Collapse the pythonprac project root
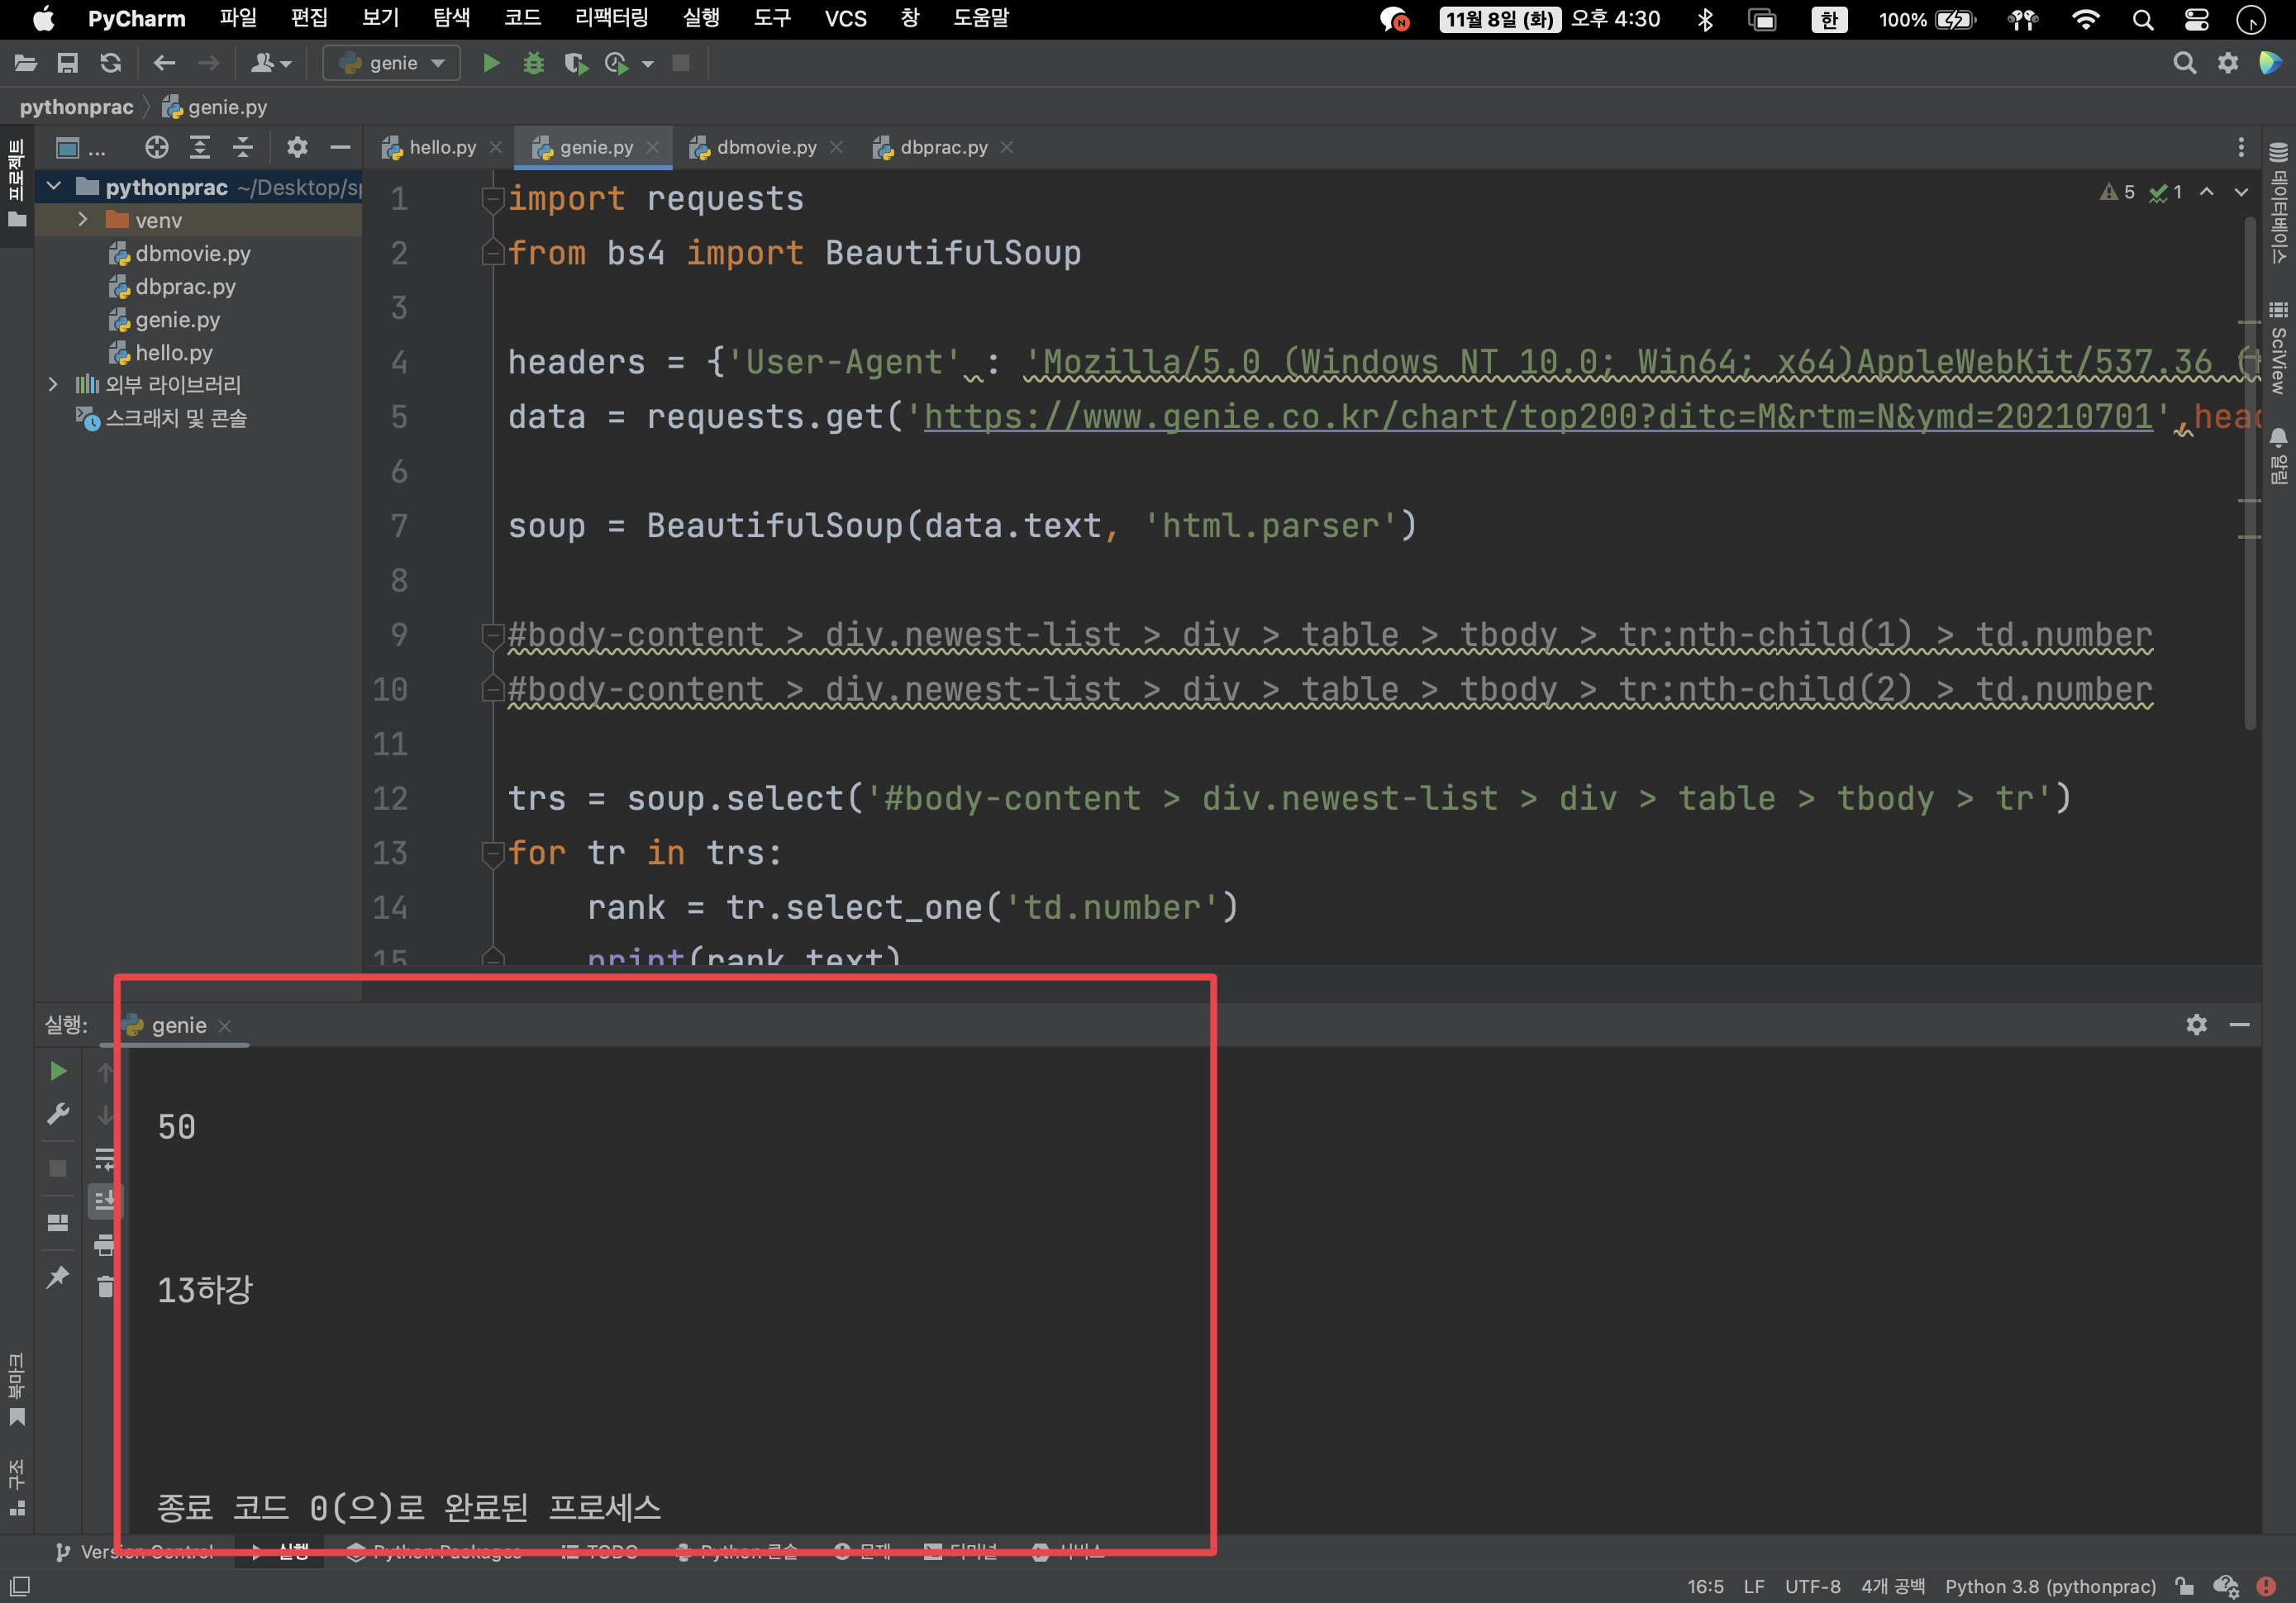This screenshot has height=1603, width=2296. [x=54, y=187]
